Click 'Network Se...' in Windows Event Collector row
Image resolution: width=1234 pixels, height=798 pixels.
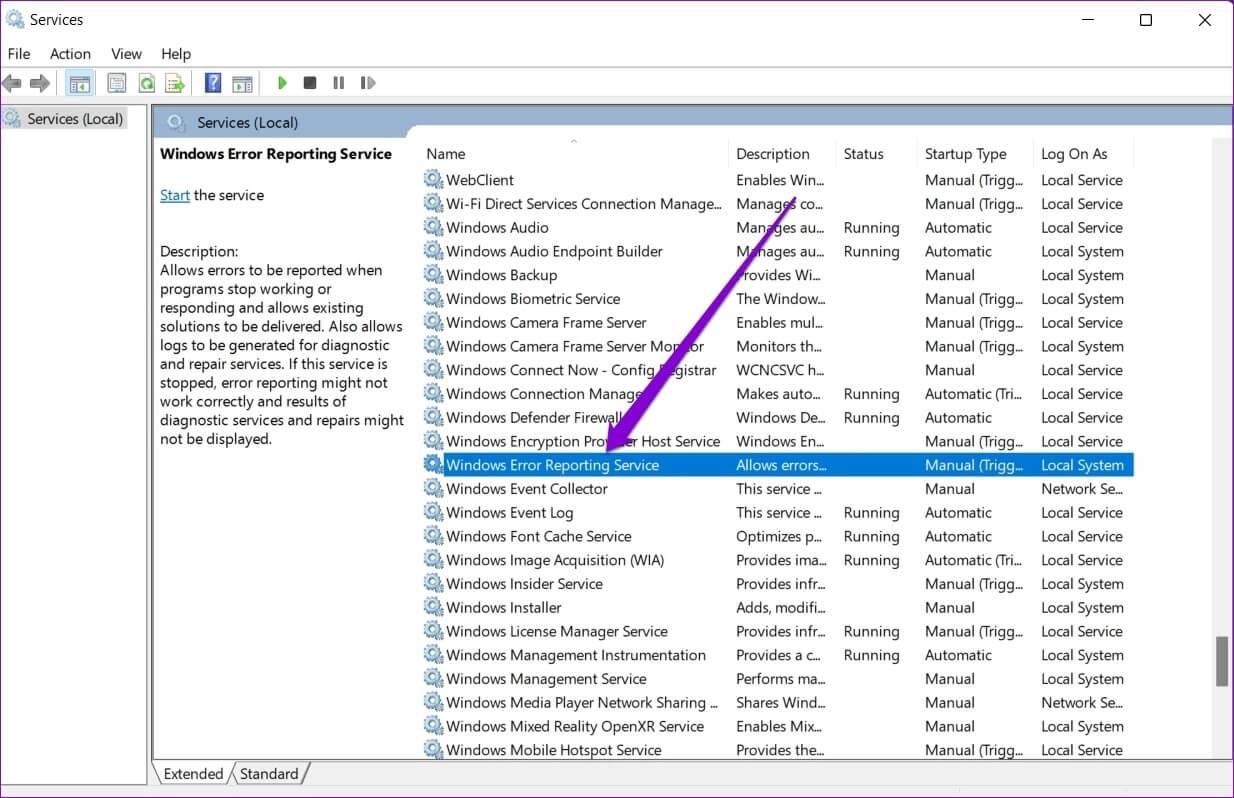coord(1082,489)
